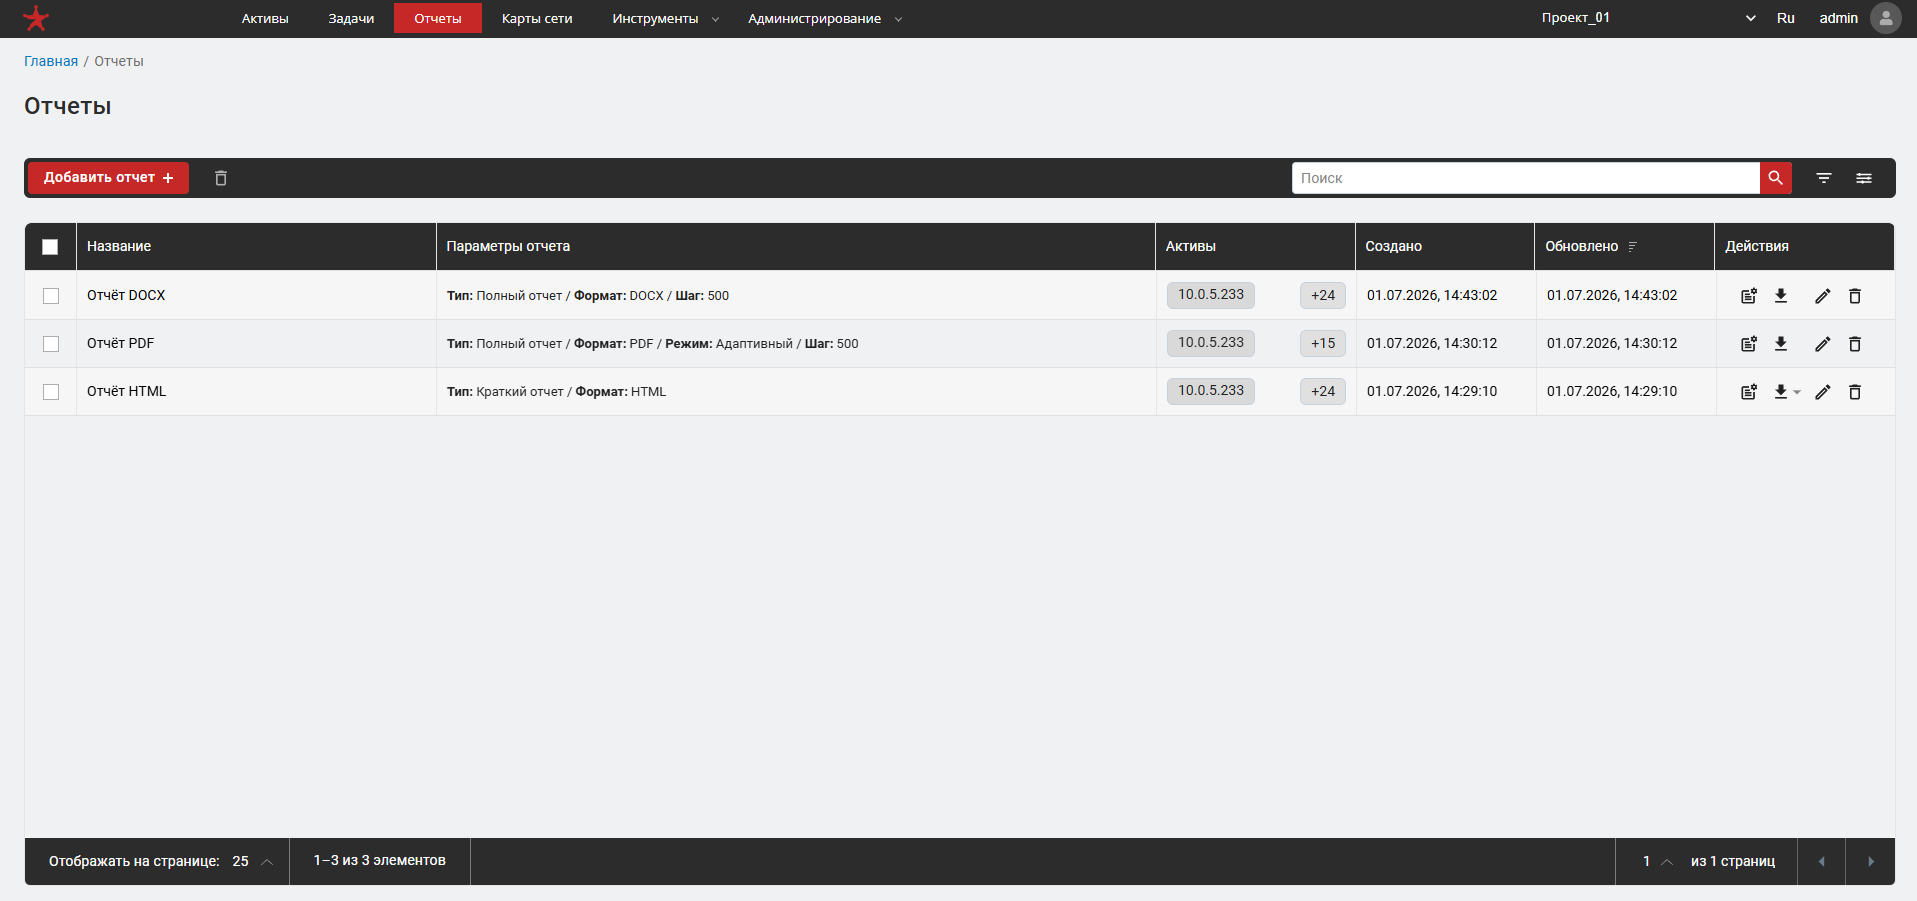Follow the Главная breadcrumb link
The image size is (1917, 901).
(51, 61)
